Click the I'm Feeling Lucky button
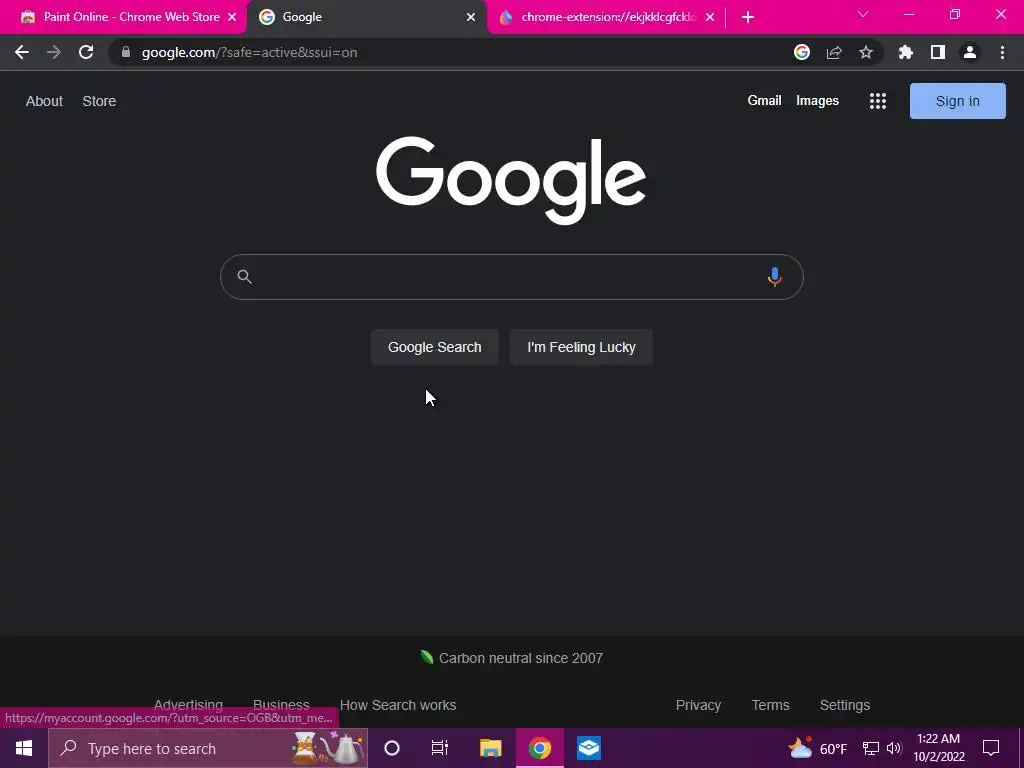The width and height of the screenshot is (1024, 768). pyautogui.click(x=581, y=347)
